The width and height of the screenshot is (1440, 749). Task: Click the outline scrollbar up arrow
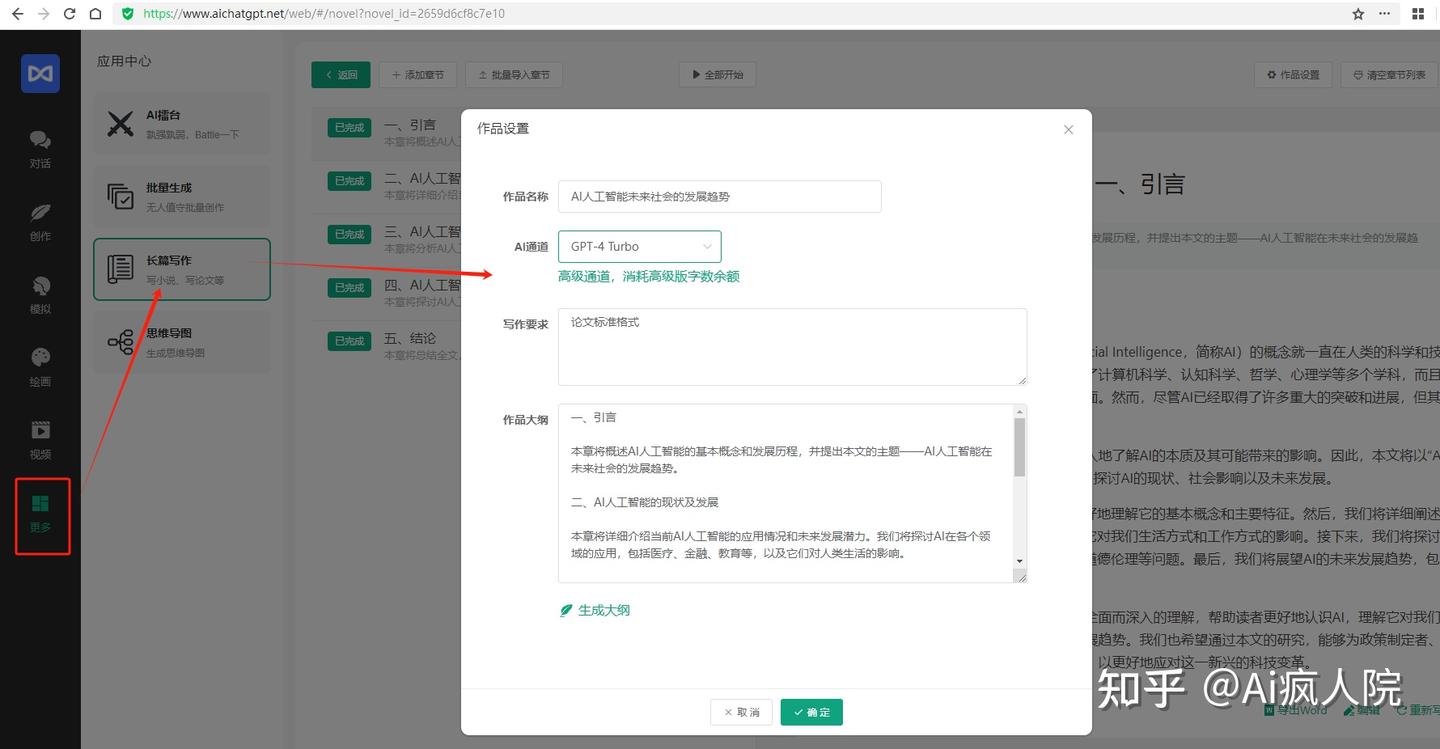(x=1019, y=412)
